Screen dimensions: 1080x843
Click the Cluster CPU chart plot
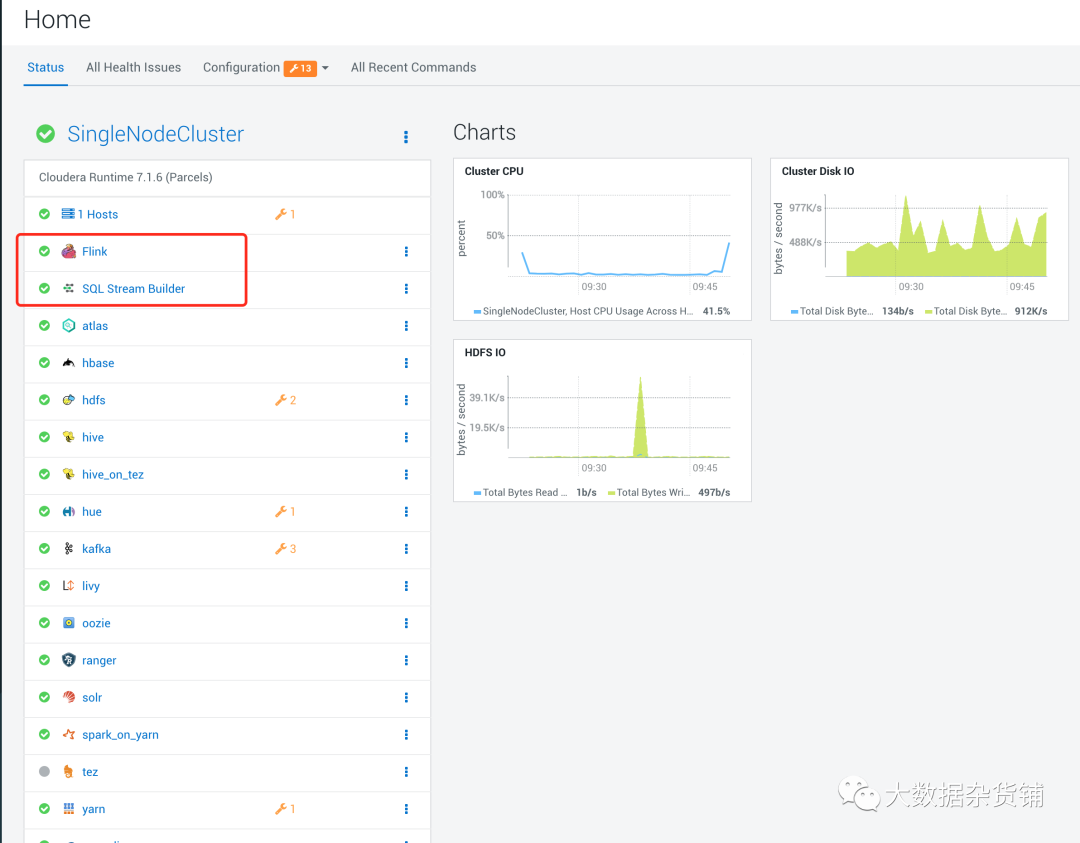(619, 236)
